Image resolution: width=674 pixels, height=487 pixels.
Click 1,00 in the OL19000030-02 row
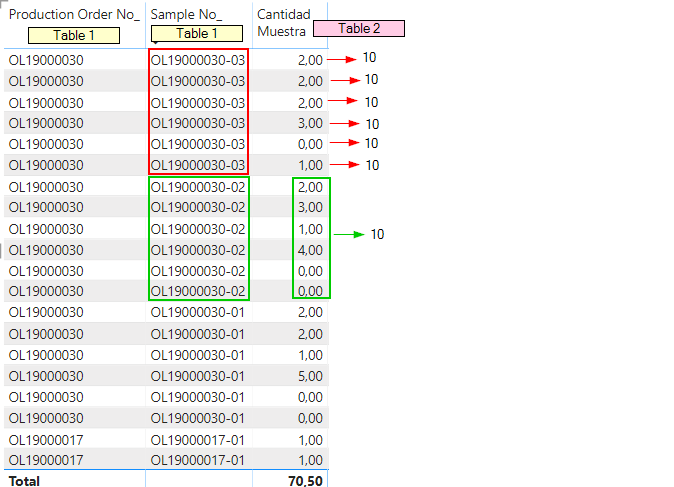310,229
